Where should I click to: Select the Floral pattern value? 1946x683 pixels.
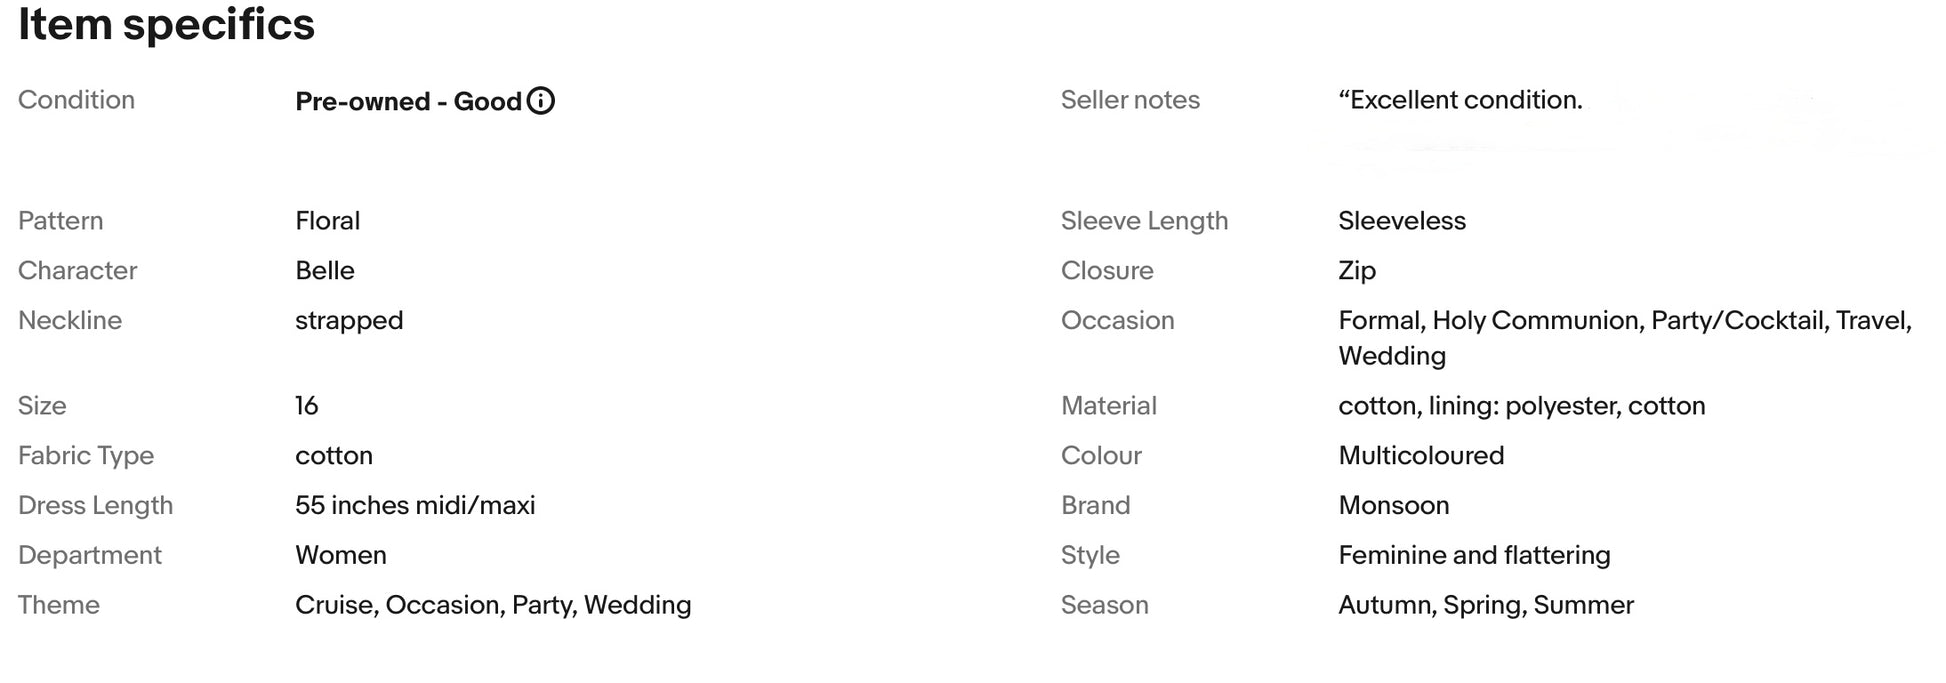click(x=327, y=221)
